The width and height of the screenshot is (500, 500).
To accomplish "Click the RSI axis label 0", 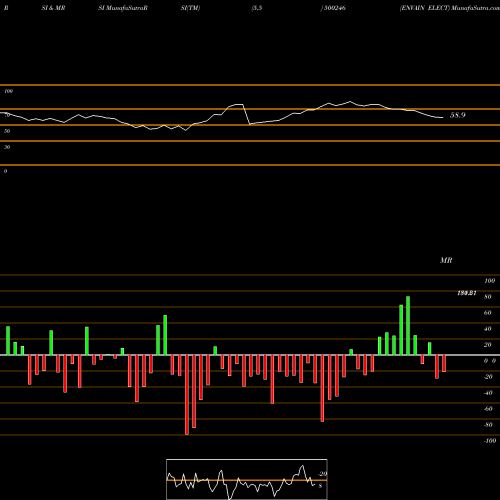I will [5, 171].
